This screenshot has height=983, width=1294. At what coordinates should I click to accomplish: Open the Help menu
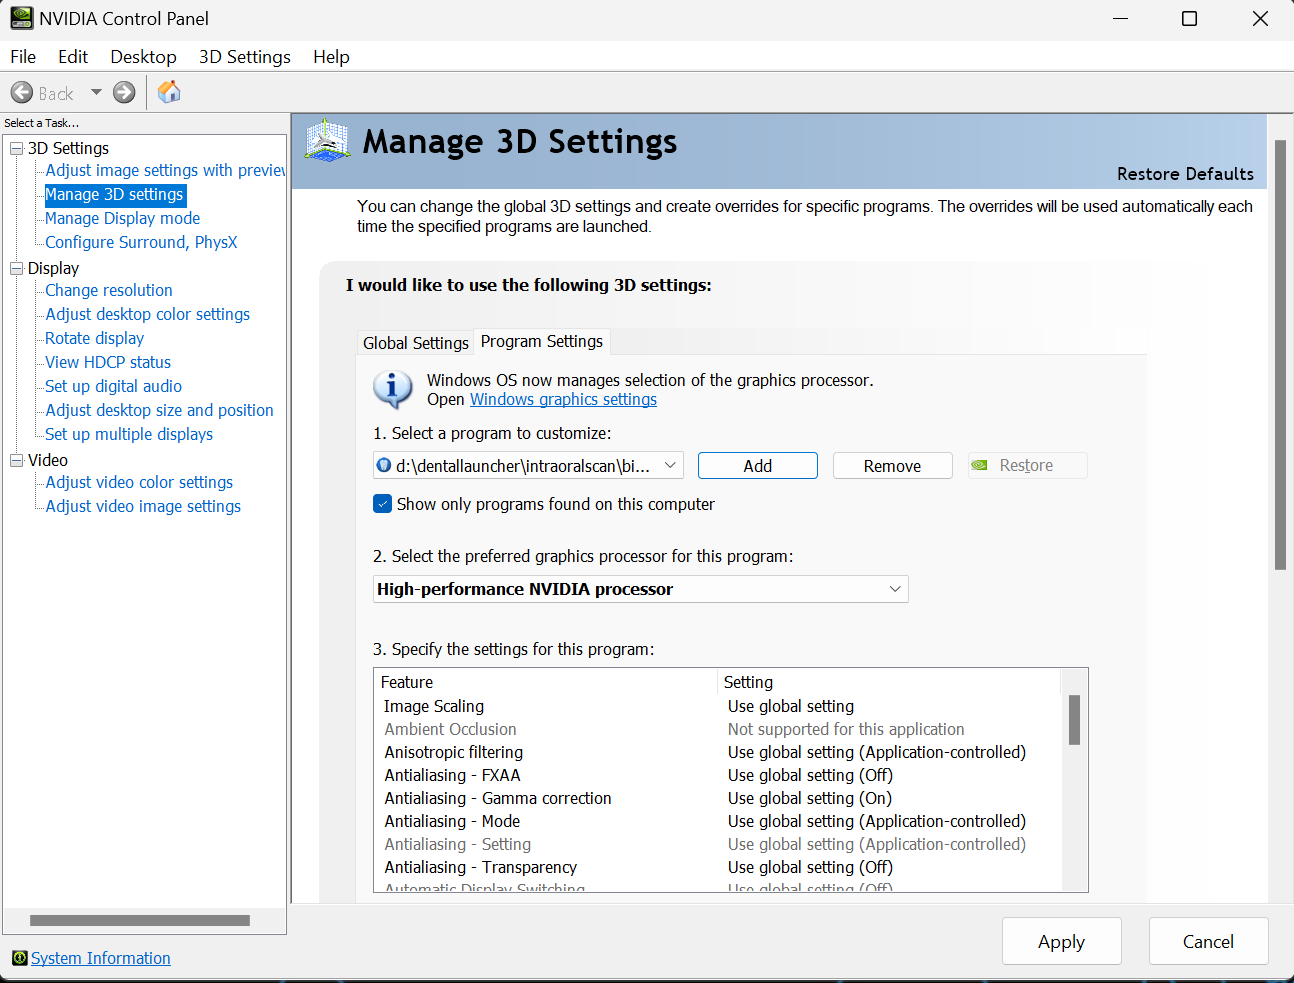pyautogui.click(x=331, y=57)
